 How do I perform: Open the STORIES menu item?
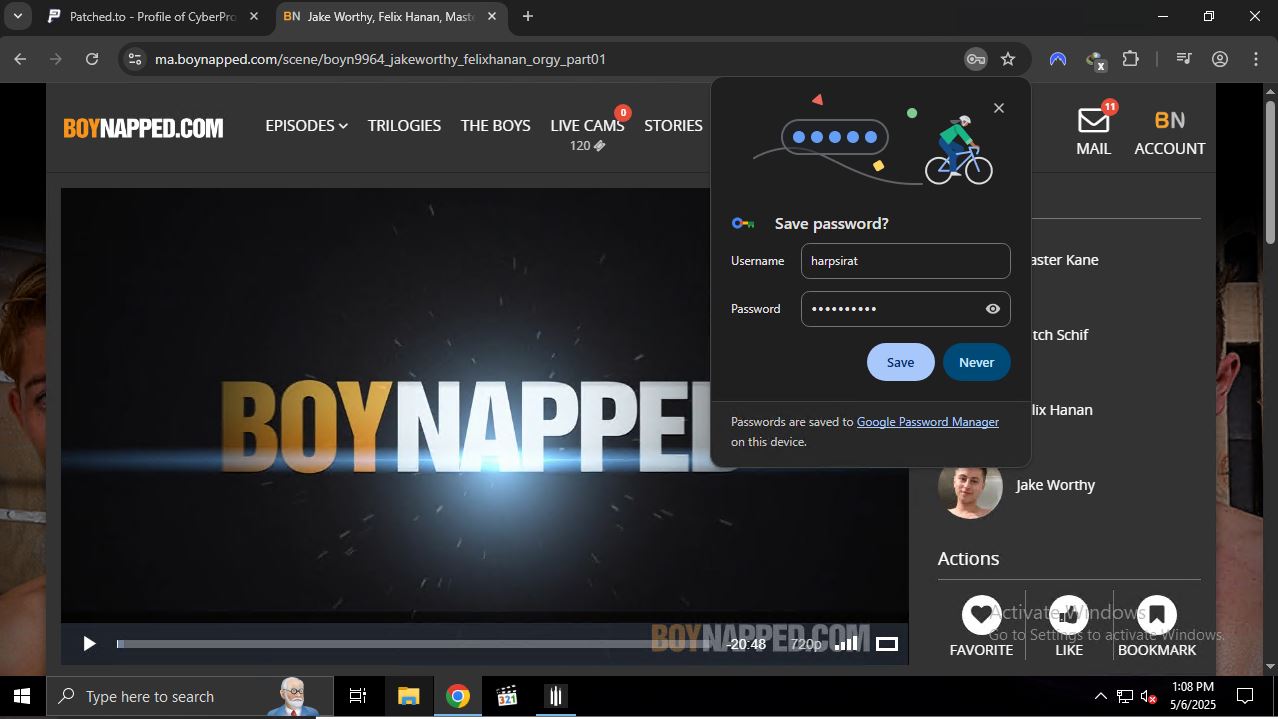click(x=673, y=125)
